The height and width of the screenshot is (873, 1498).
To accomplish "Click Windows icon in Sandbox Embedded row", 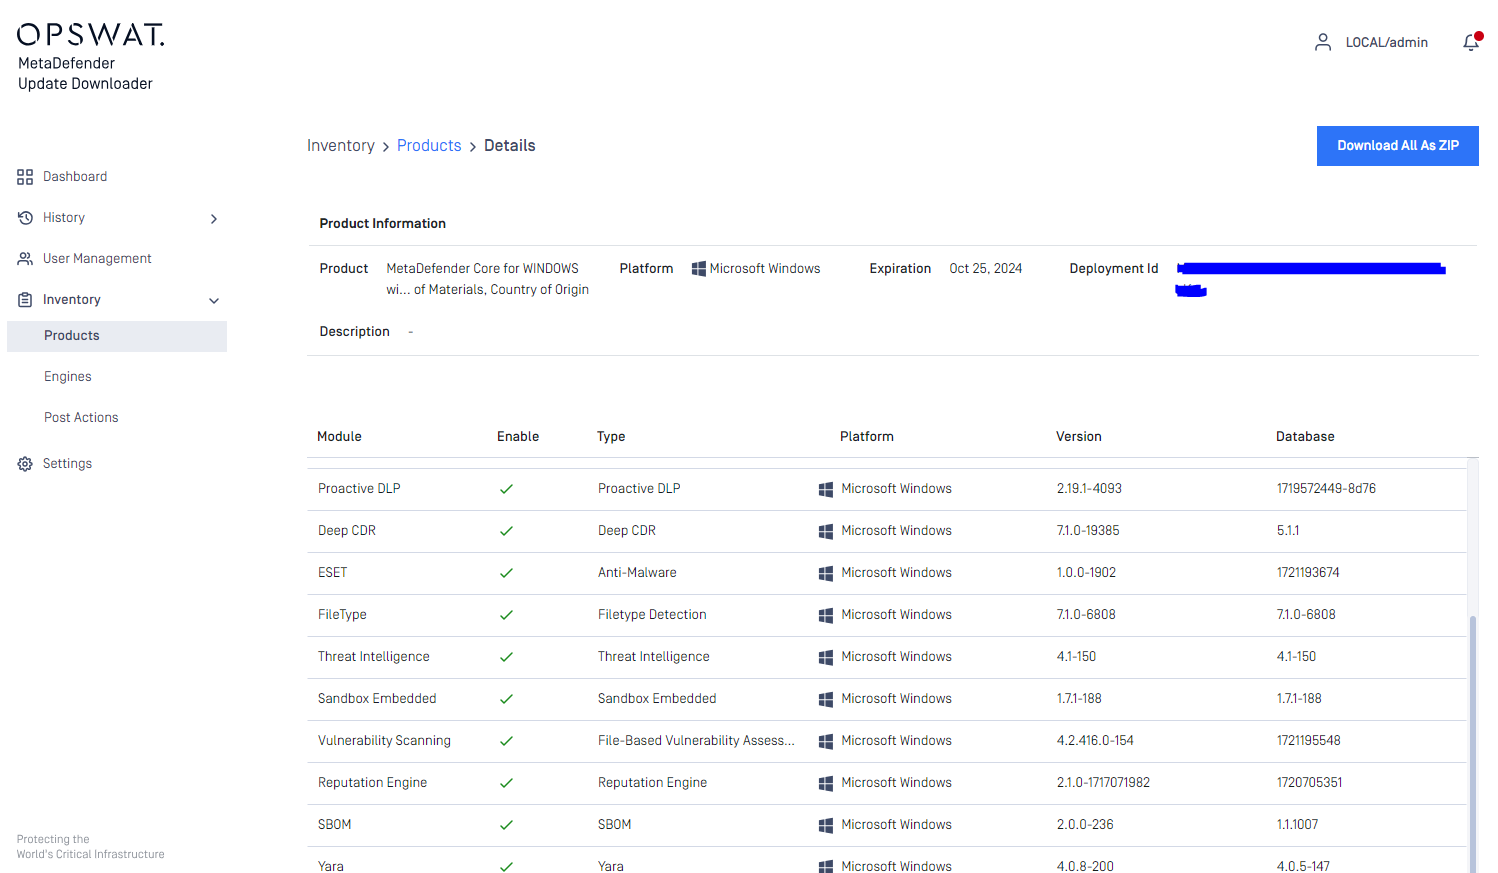I will click(826, 699).
